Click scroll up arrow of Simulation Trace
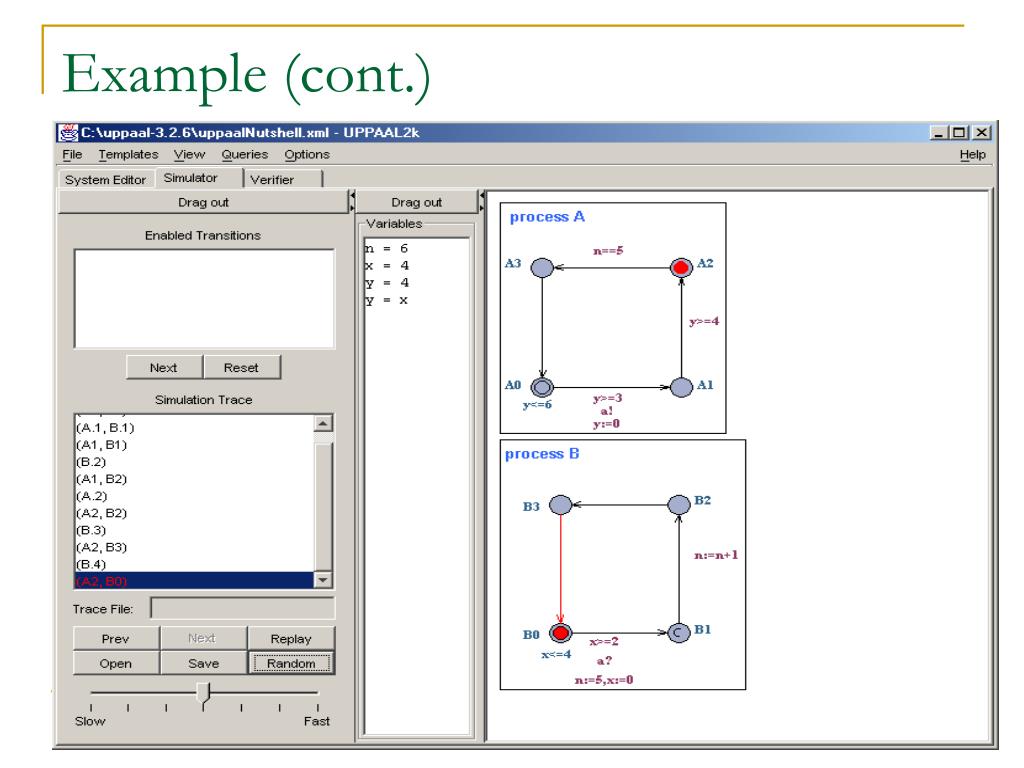This screenshot has width=1024, height=768. 323,423
